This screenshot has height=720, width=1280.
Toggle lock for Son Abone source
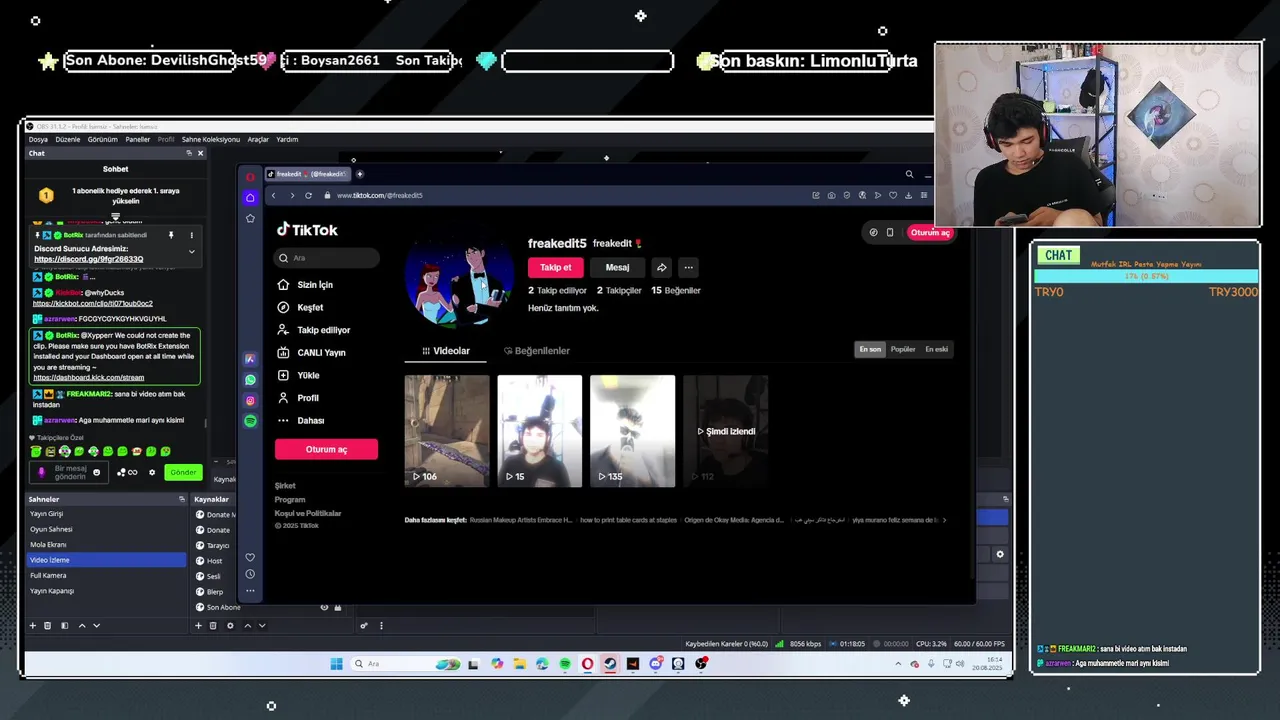coord(338,607)
